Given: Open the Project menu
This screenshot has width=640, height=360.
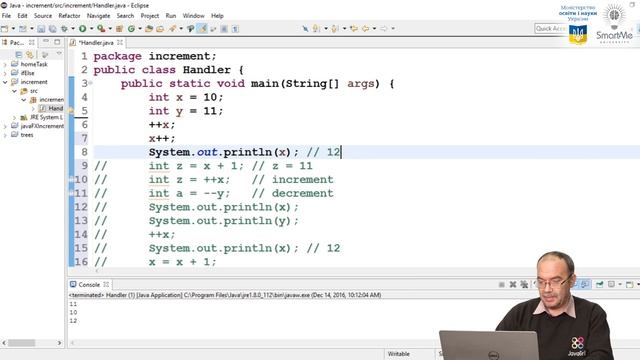Looking at the screenshot, I should click(x=150, y=16).
